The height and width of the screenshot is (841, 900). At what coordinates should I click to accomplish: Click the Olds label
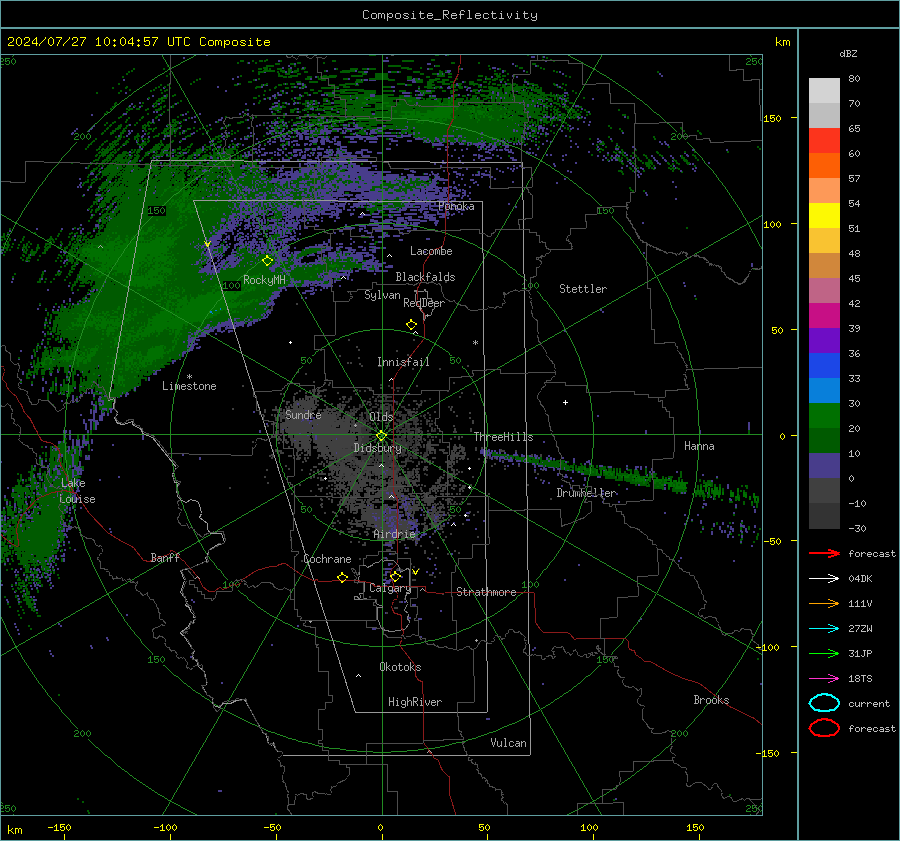pos(381,417)
